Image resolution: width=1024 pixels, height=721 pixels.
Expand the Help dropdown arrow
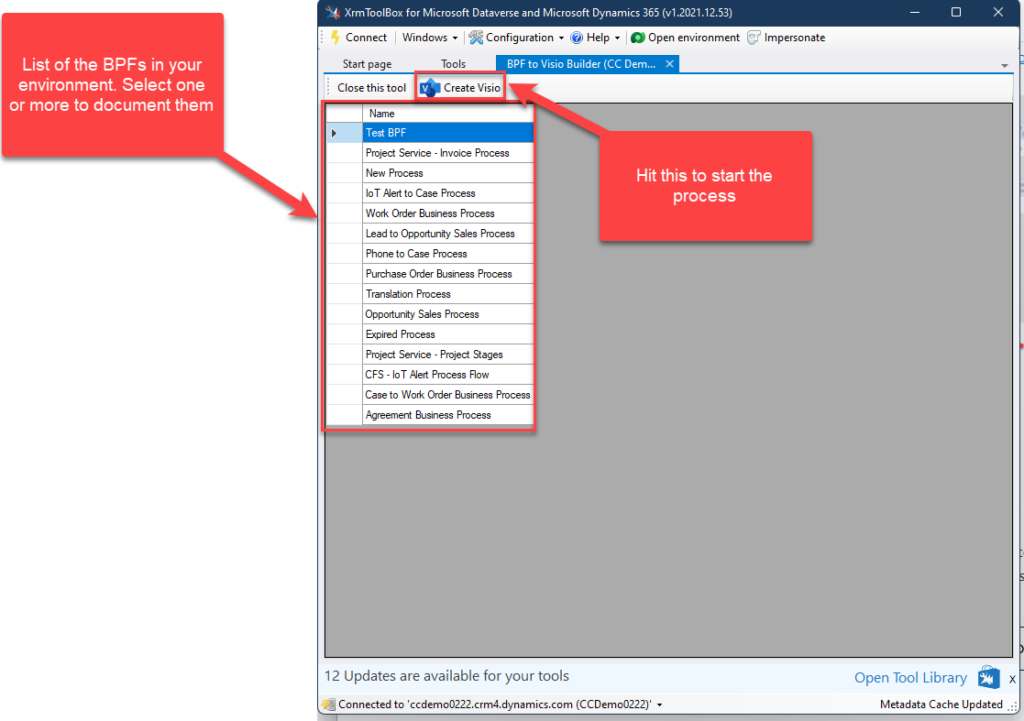point(617,38)
